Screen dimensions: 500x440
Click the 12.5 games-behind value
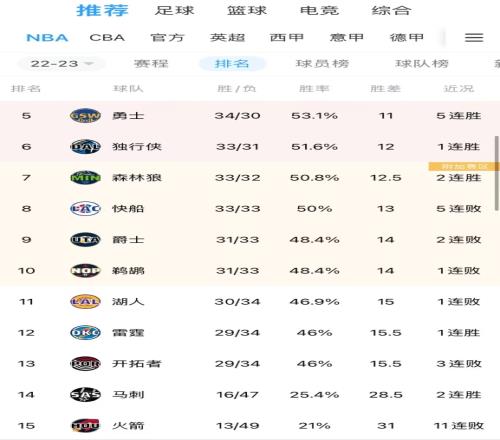click(x=386, y=178)
